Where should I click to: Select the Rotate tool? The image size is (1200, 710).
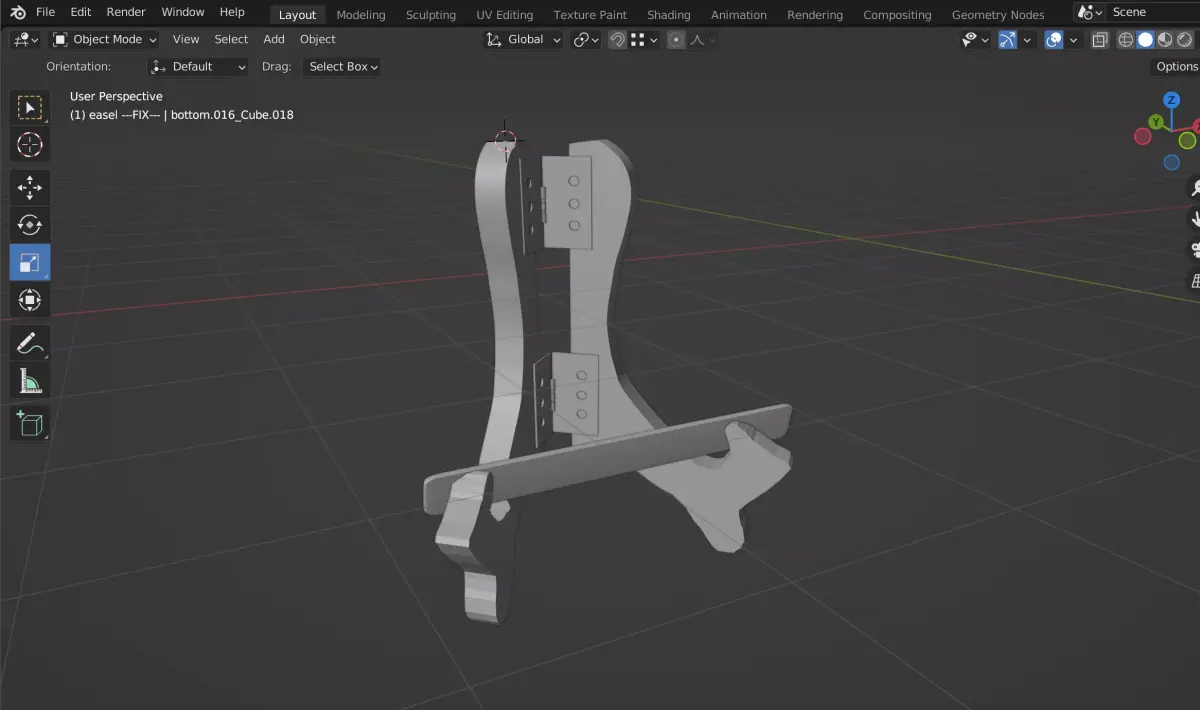pyautogui.click(x=29, y=224)
